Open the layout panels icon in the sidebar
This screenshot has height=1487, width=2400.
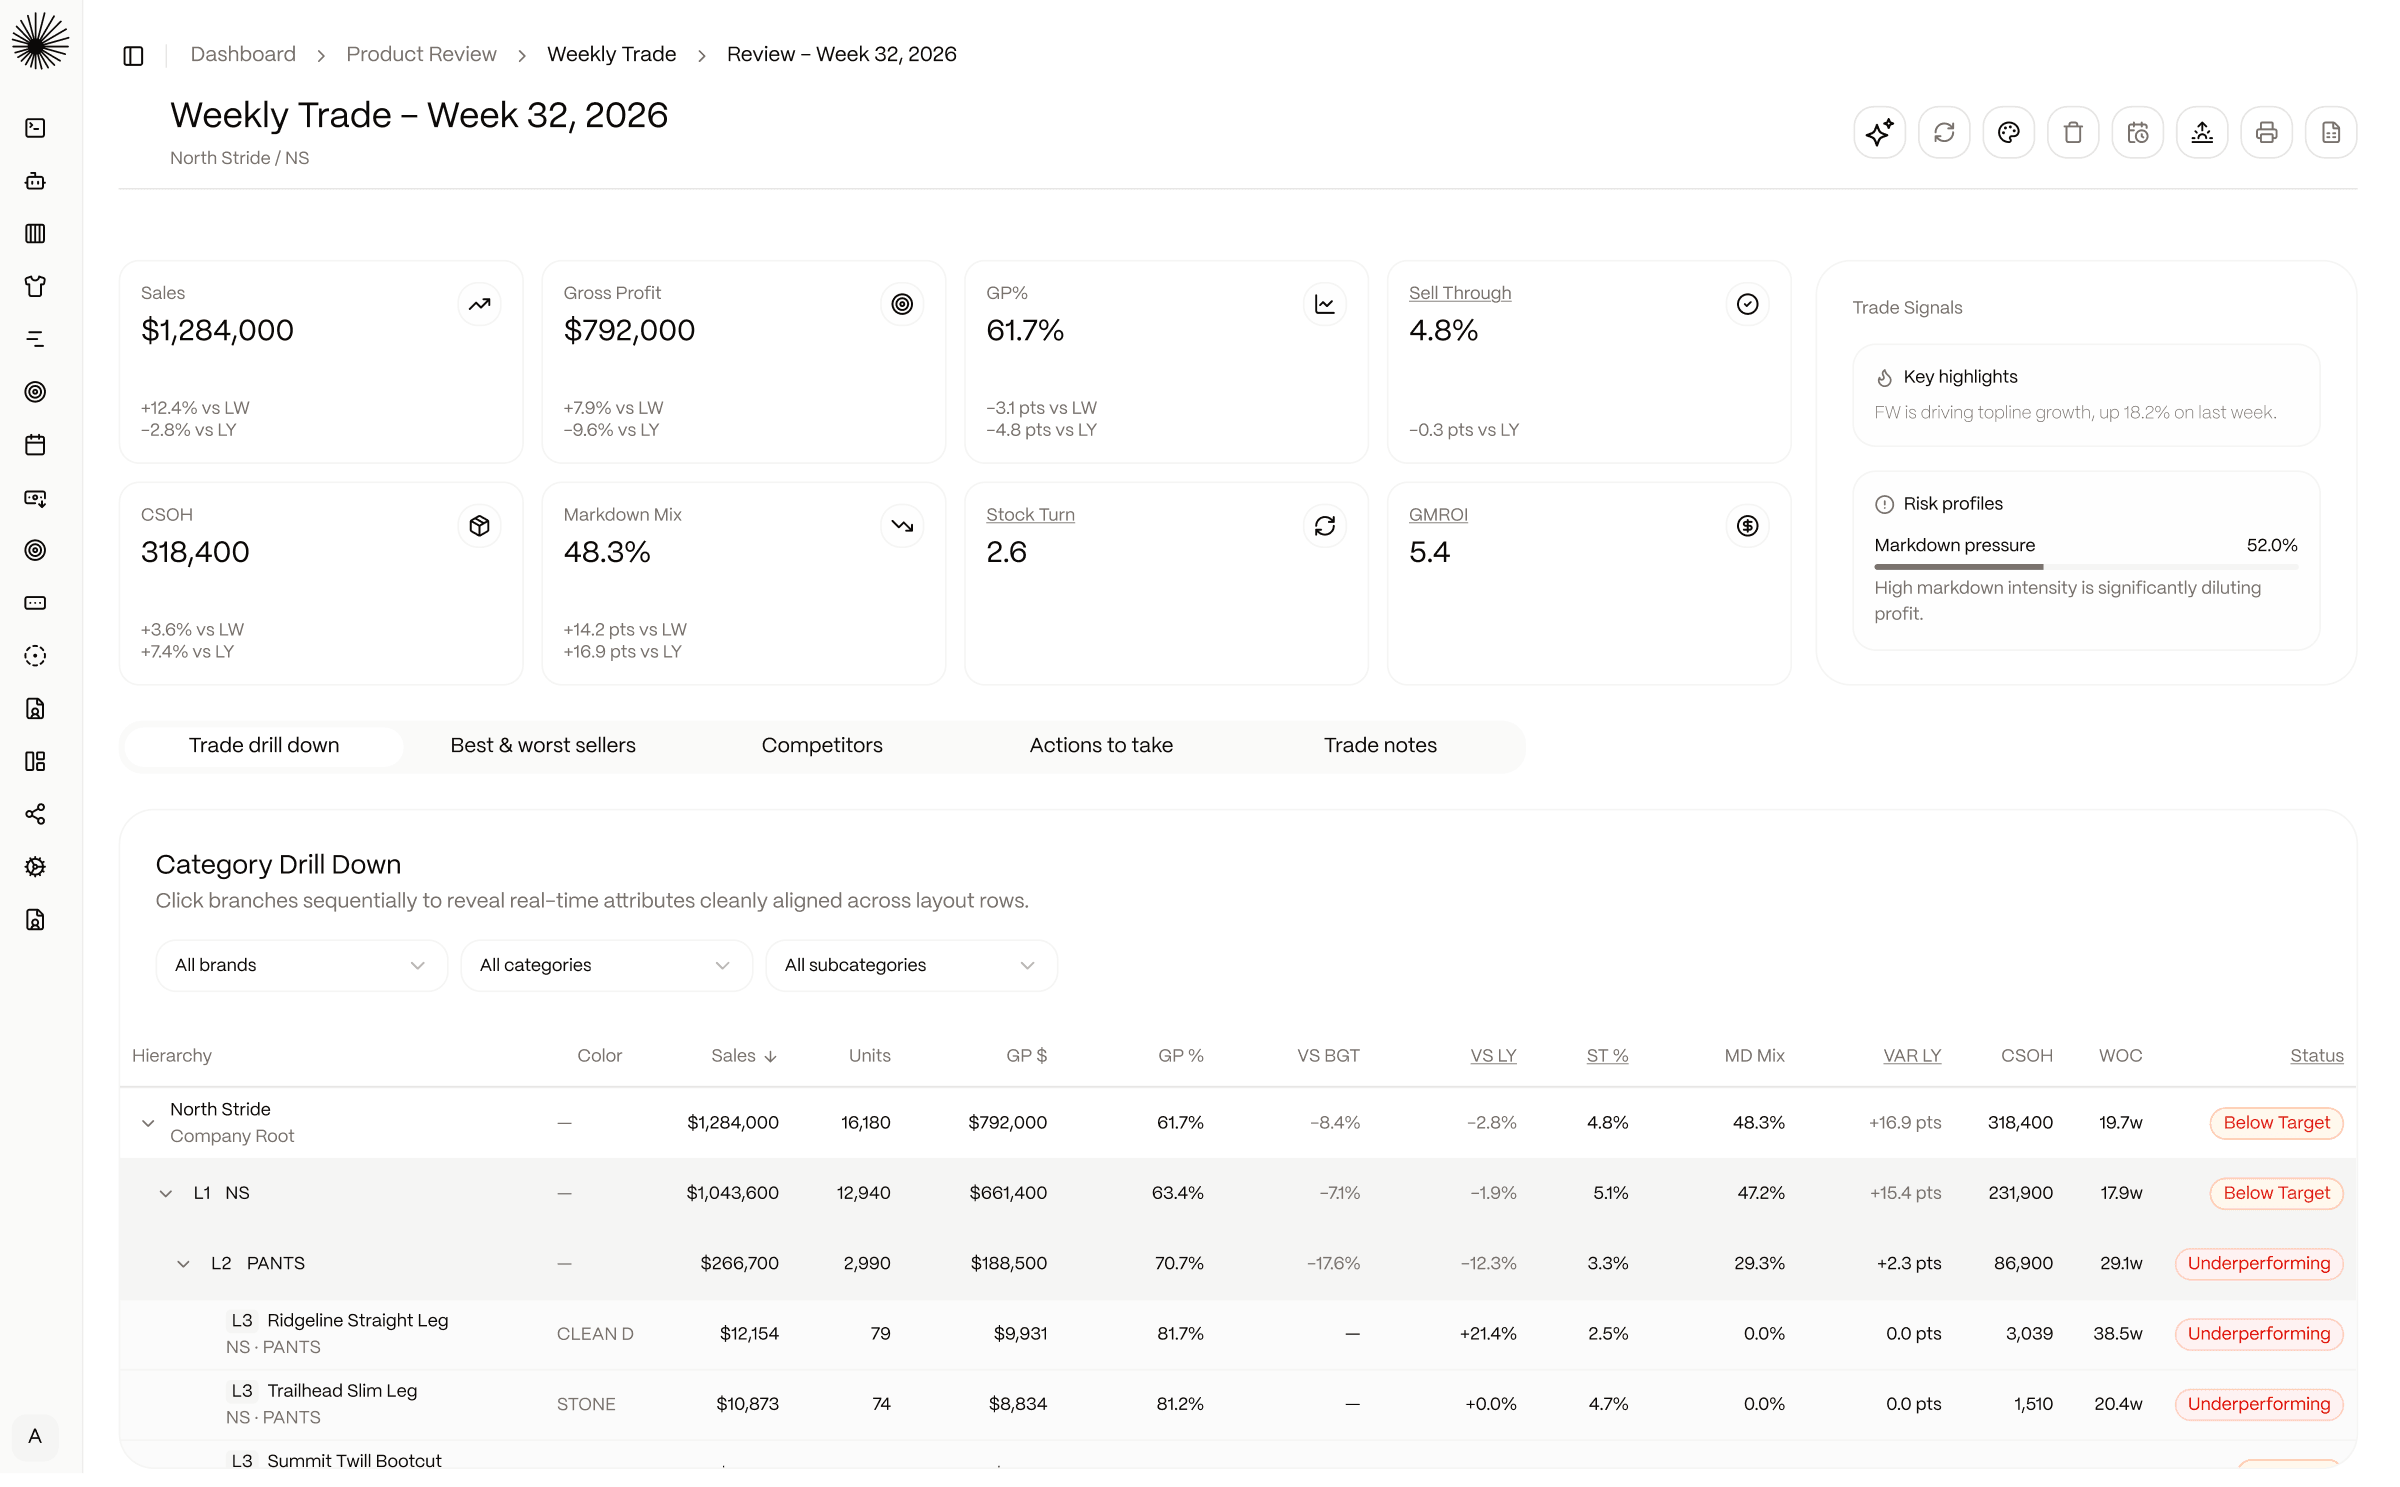pyautogui.click(x=35, y=761)
